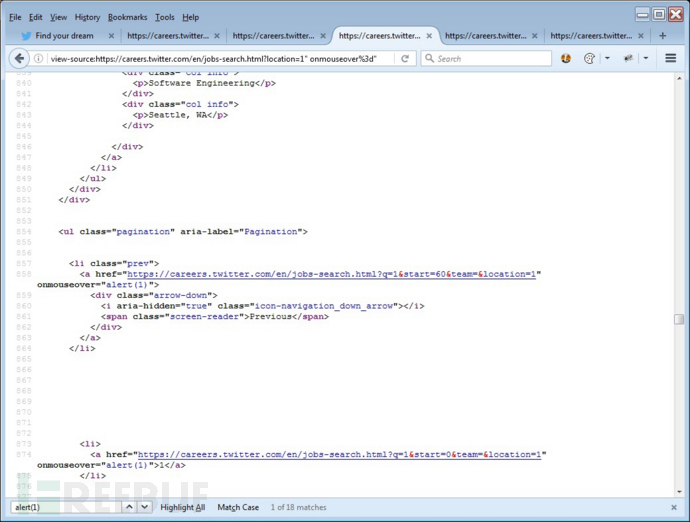Viewport: 690px width, 522px height.
Task: Click the view-source URL address field
Action: pyautogui.click(x=213, y=59)
